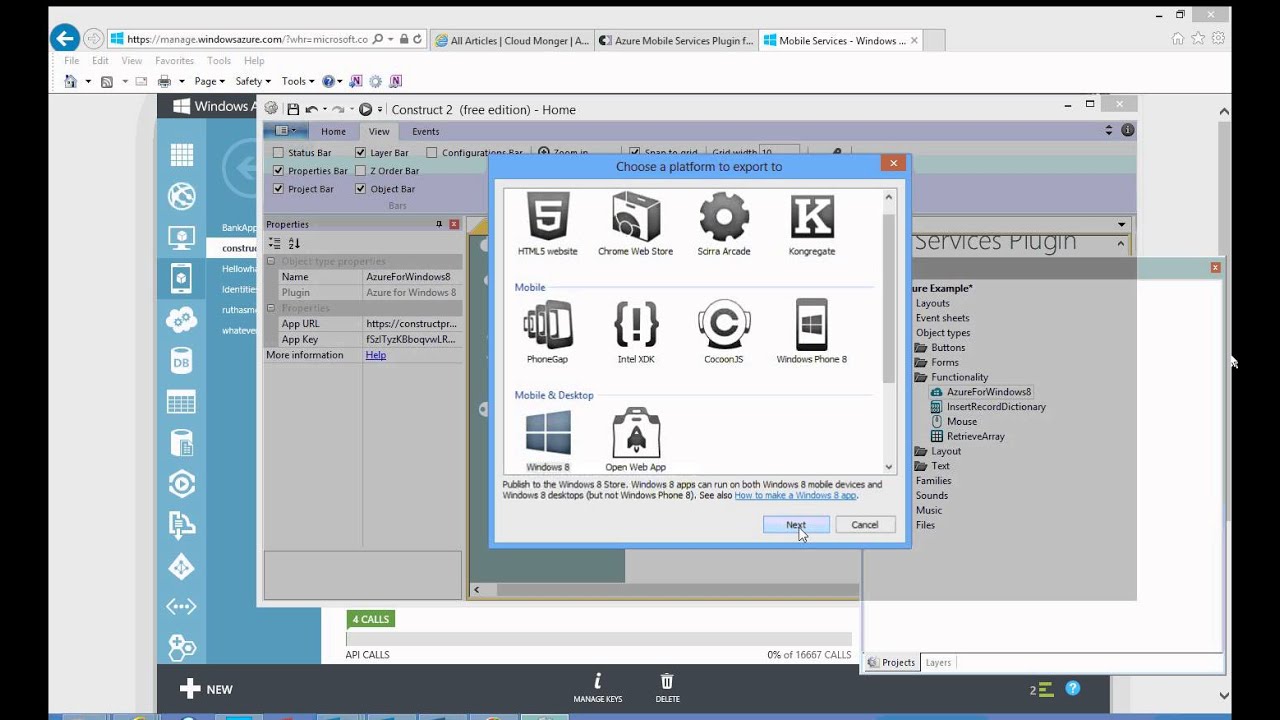Click Undo arrow in Construct 2 title bar
The image size is (1280, 720).
(x=311, y=109)
